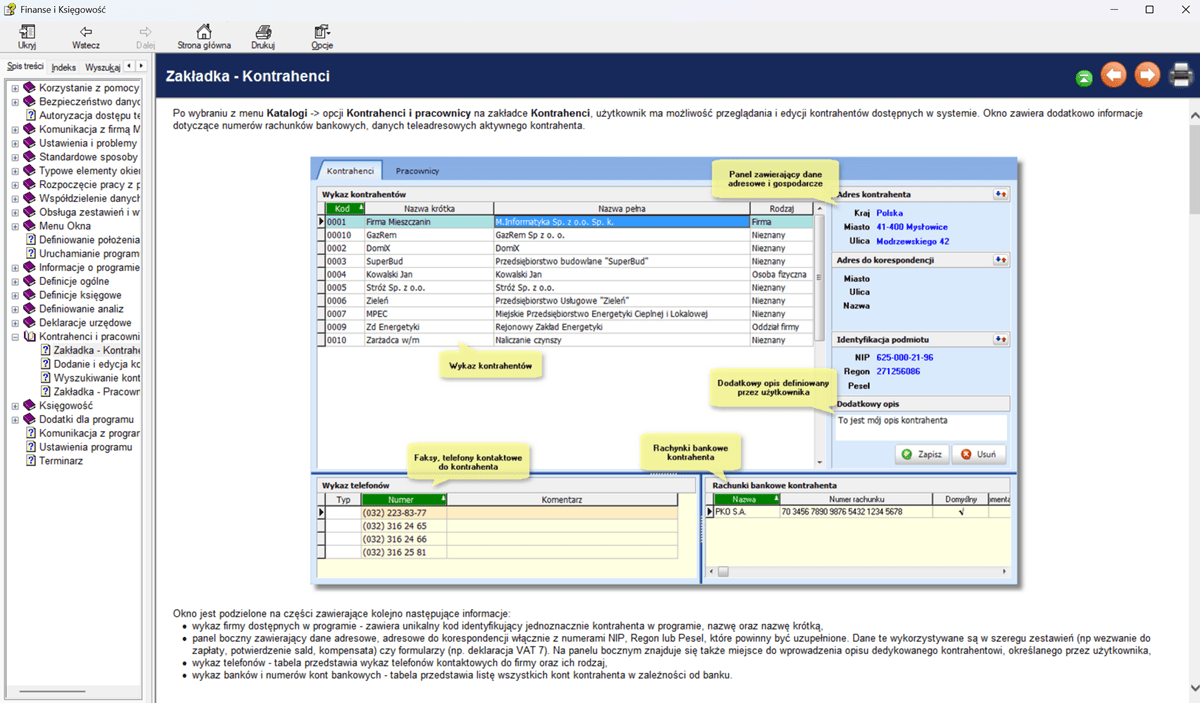Collapse the Kontrahenci i pracownicy tree node
Screen dimensions: 1200x703
tap(15, 337)
